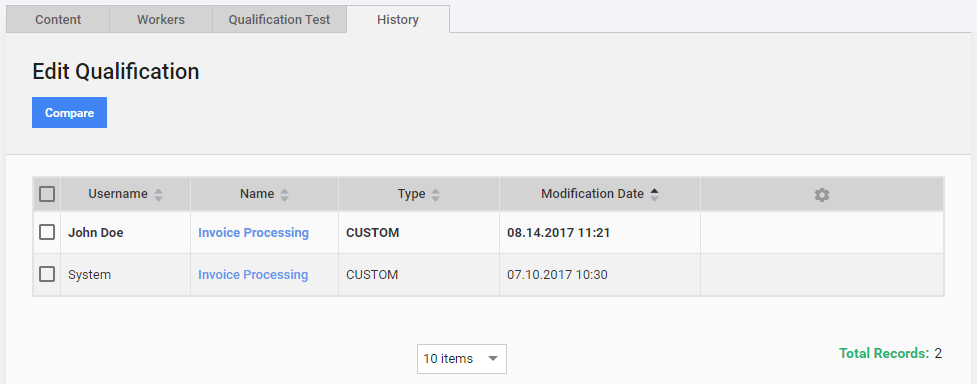Tick the select-all checkbox in header
The width and height of the screenshot is (977, 384).
(47, 194)
